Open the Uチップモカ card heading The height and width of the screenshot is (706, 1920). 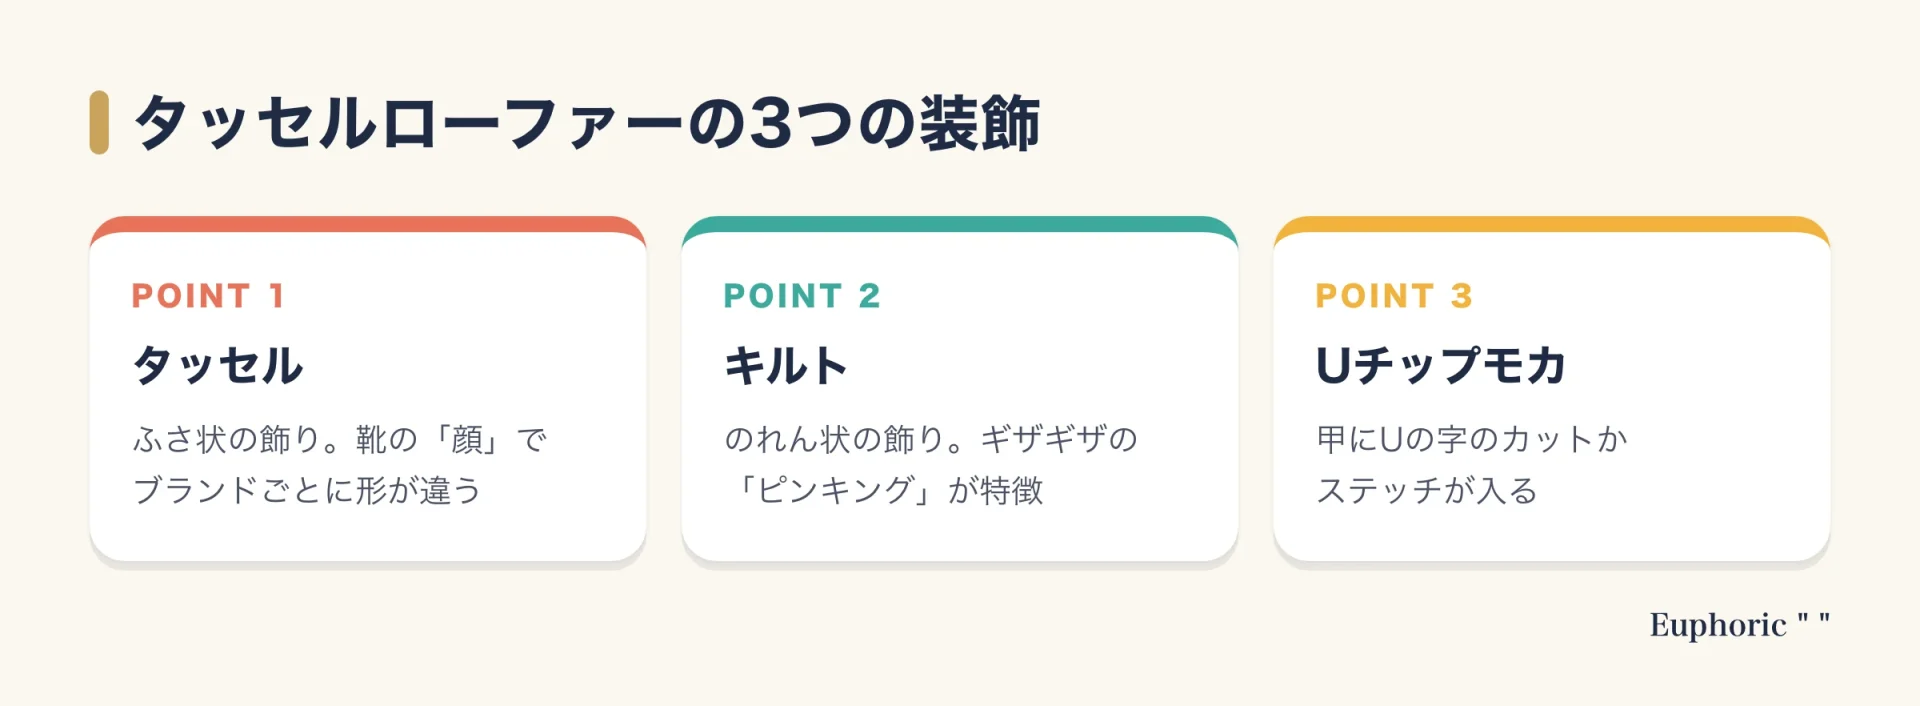point(1441,365)
